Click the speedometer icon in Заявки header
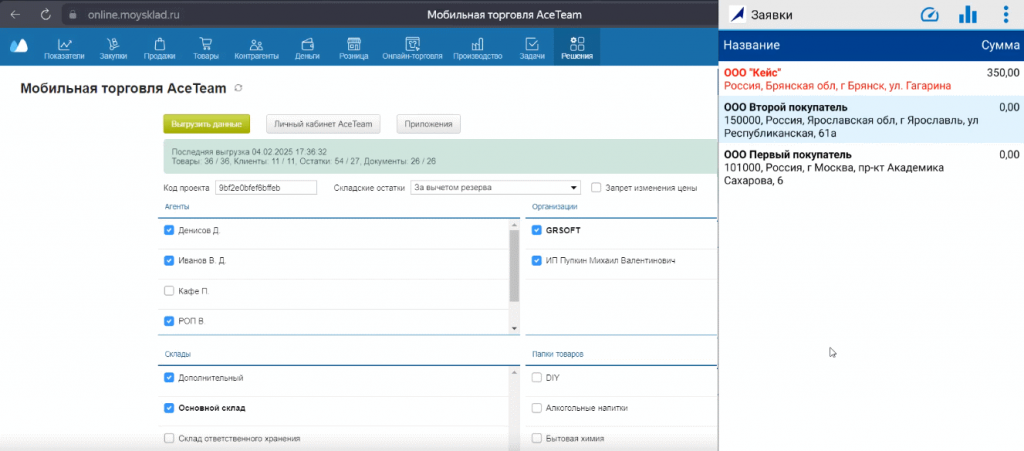The image size is (1024, 451). pyautogui.click(x=930, y=15)
